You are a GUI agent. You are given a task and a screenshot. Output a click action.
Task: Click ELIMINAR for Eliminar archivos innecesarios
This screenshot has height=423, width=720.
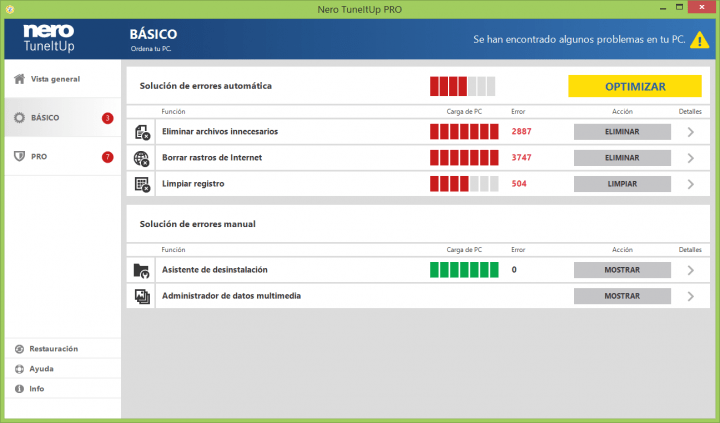622,132
